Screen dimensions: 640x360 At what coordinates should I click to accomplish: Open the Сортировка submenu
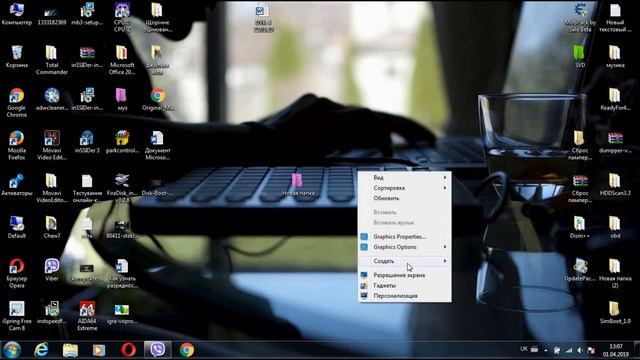pyautogui.click(x=404, y=188)
